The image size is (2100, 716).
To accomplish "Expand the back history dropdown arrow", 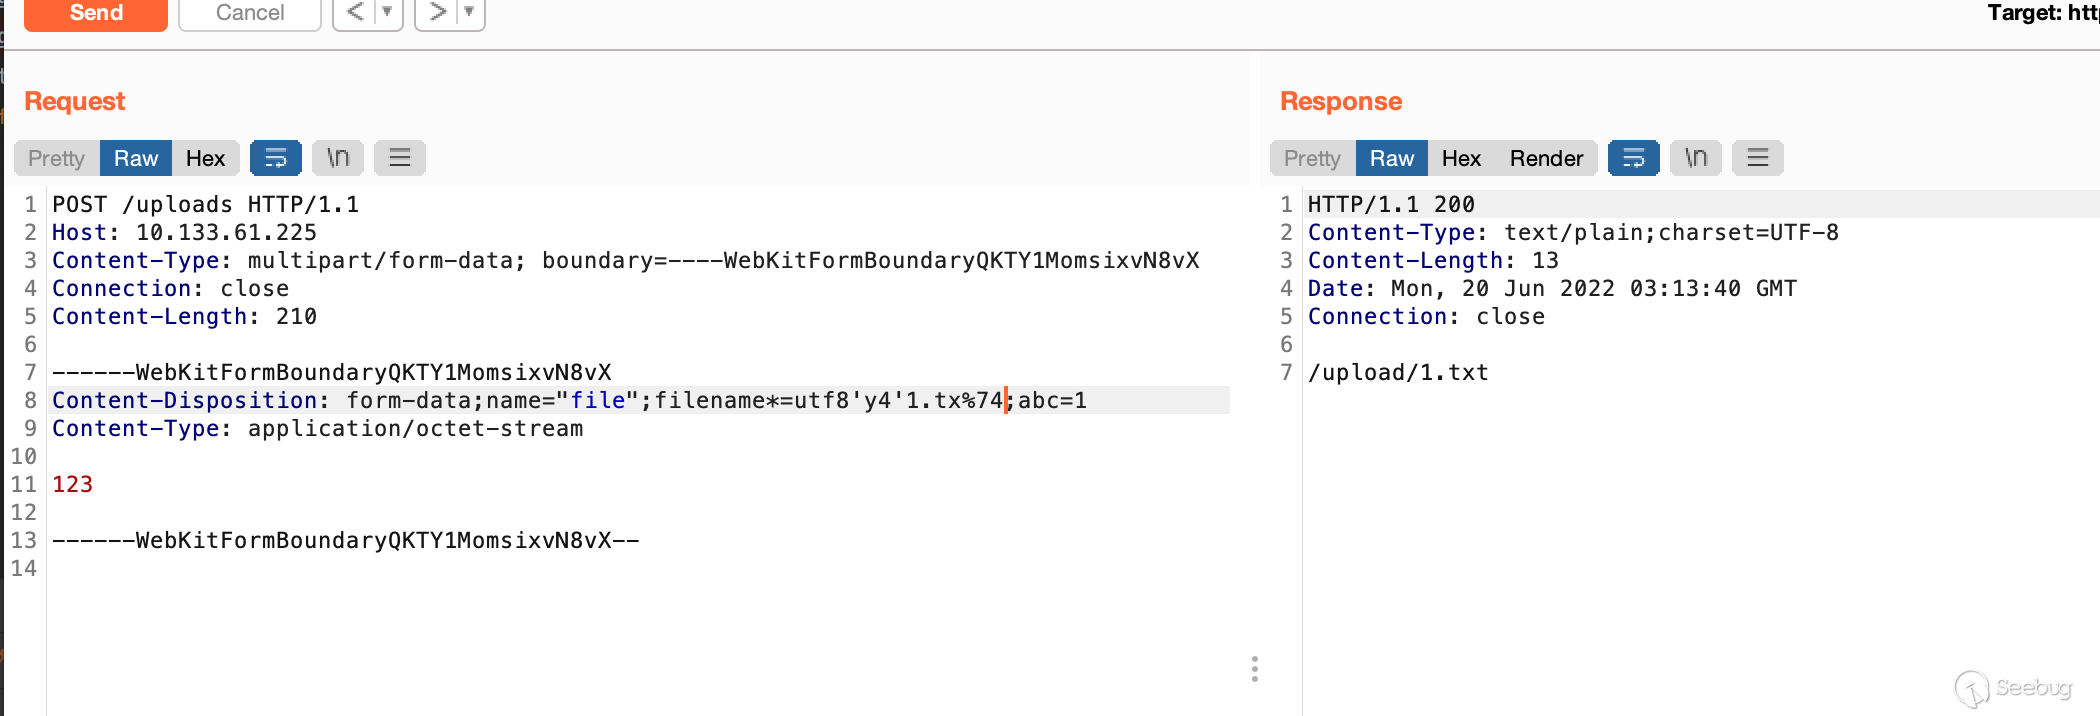I will [387, 12].
